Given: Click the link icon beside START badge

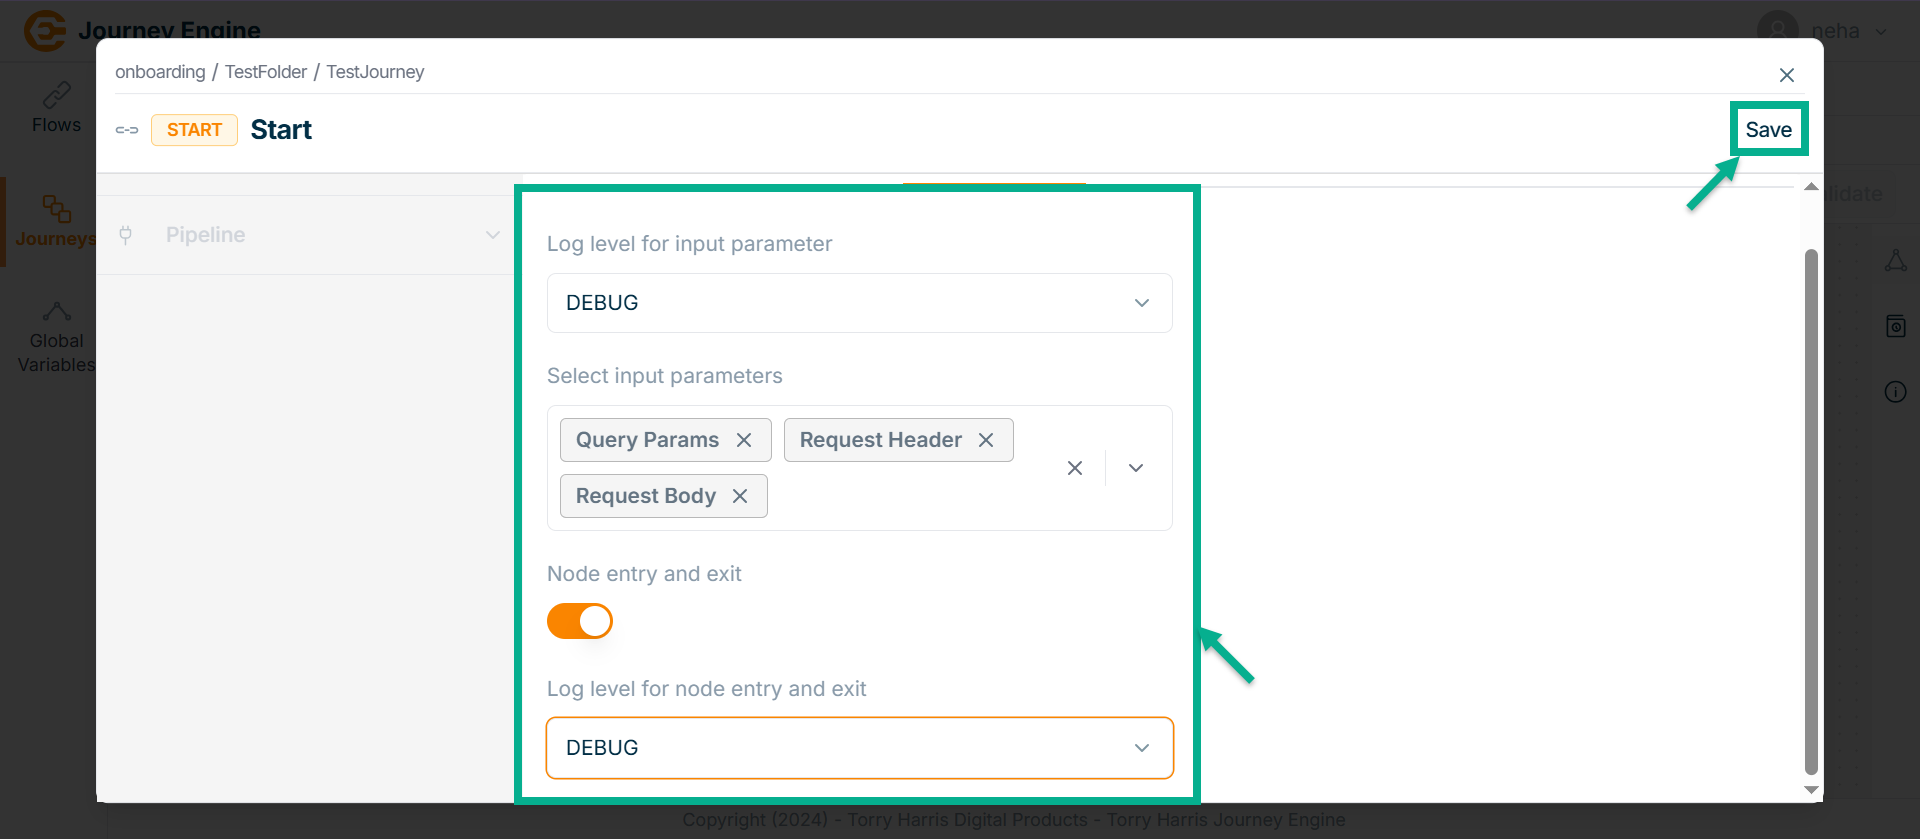Looking at the screenshot, I should (x=127, y=130).
